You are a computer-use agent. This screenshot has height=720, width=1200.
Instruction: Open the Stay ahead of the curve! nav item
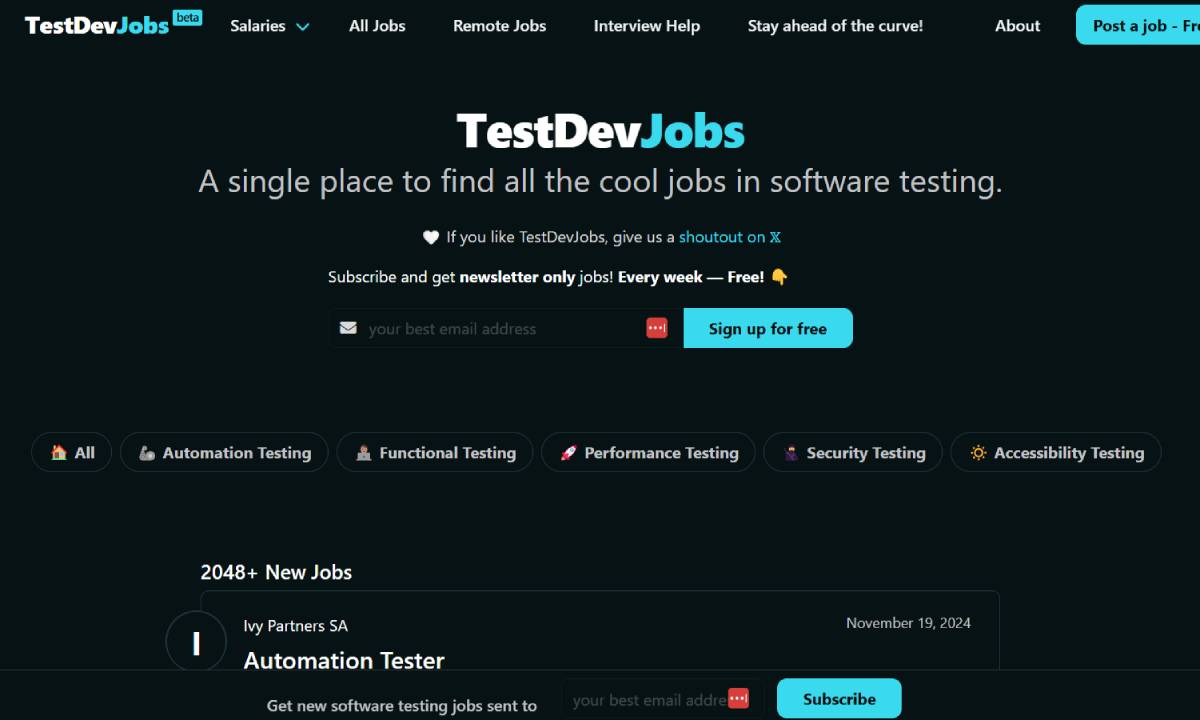pyautogui.click(x=835, y=26)
